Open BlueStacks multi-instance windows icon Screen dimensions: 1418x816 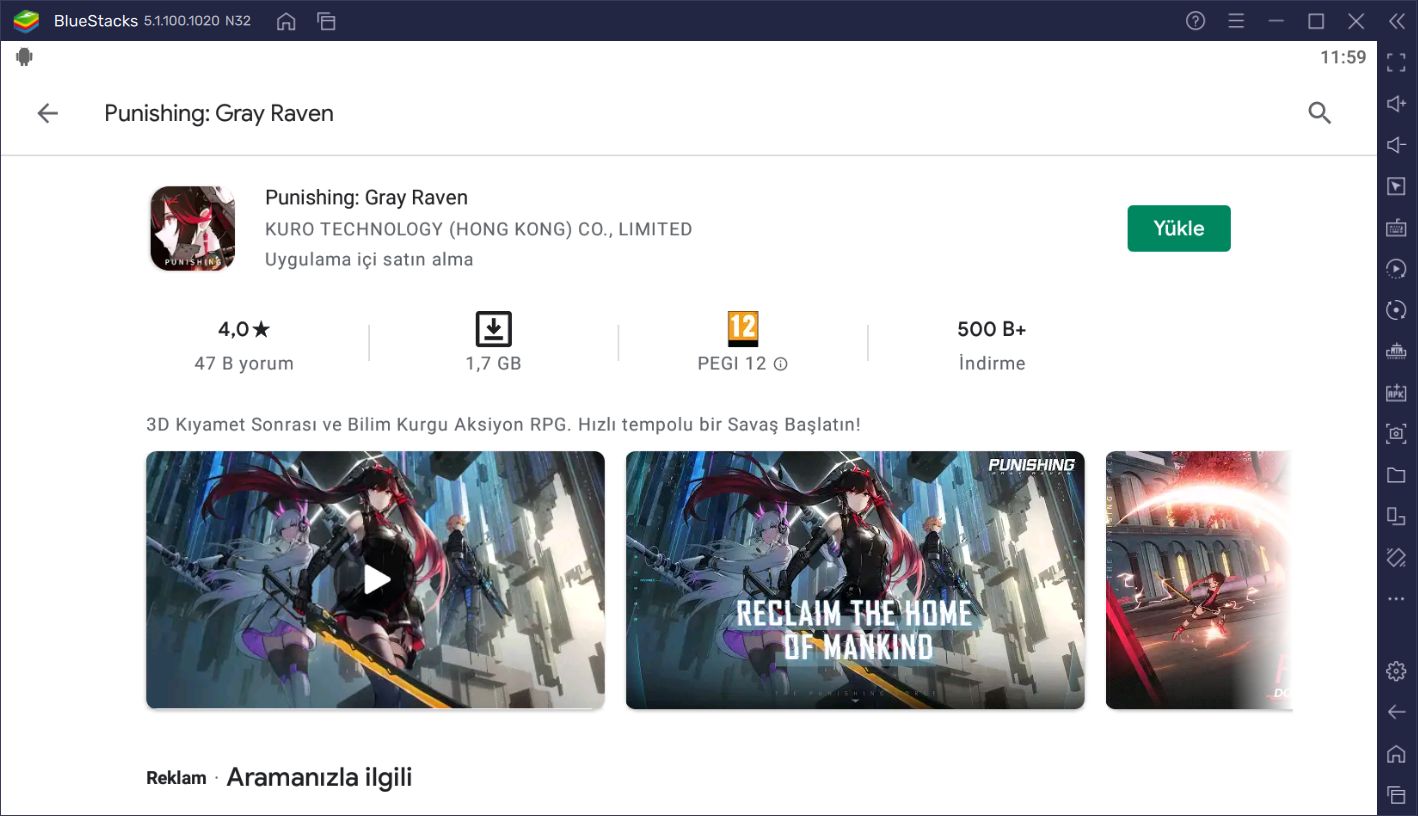click(326, 21)
